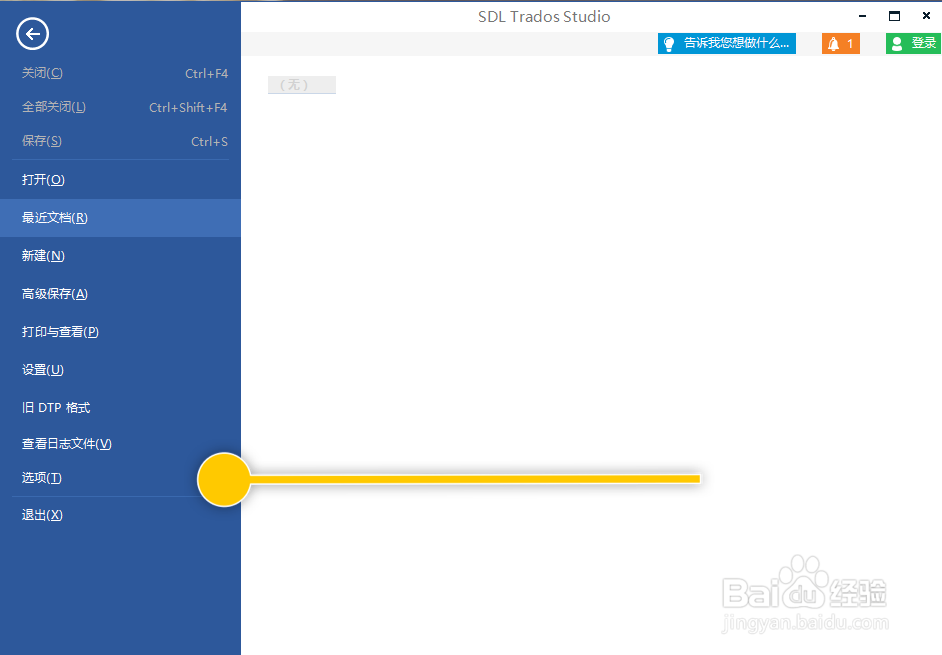Minimize the SDL Trados Studio window
This screenshot has height=655, width=942.
tap(863, 16)
